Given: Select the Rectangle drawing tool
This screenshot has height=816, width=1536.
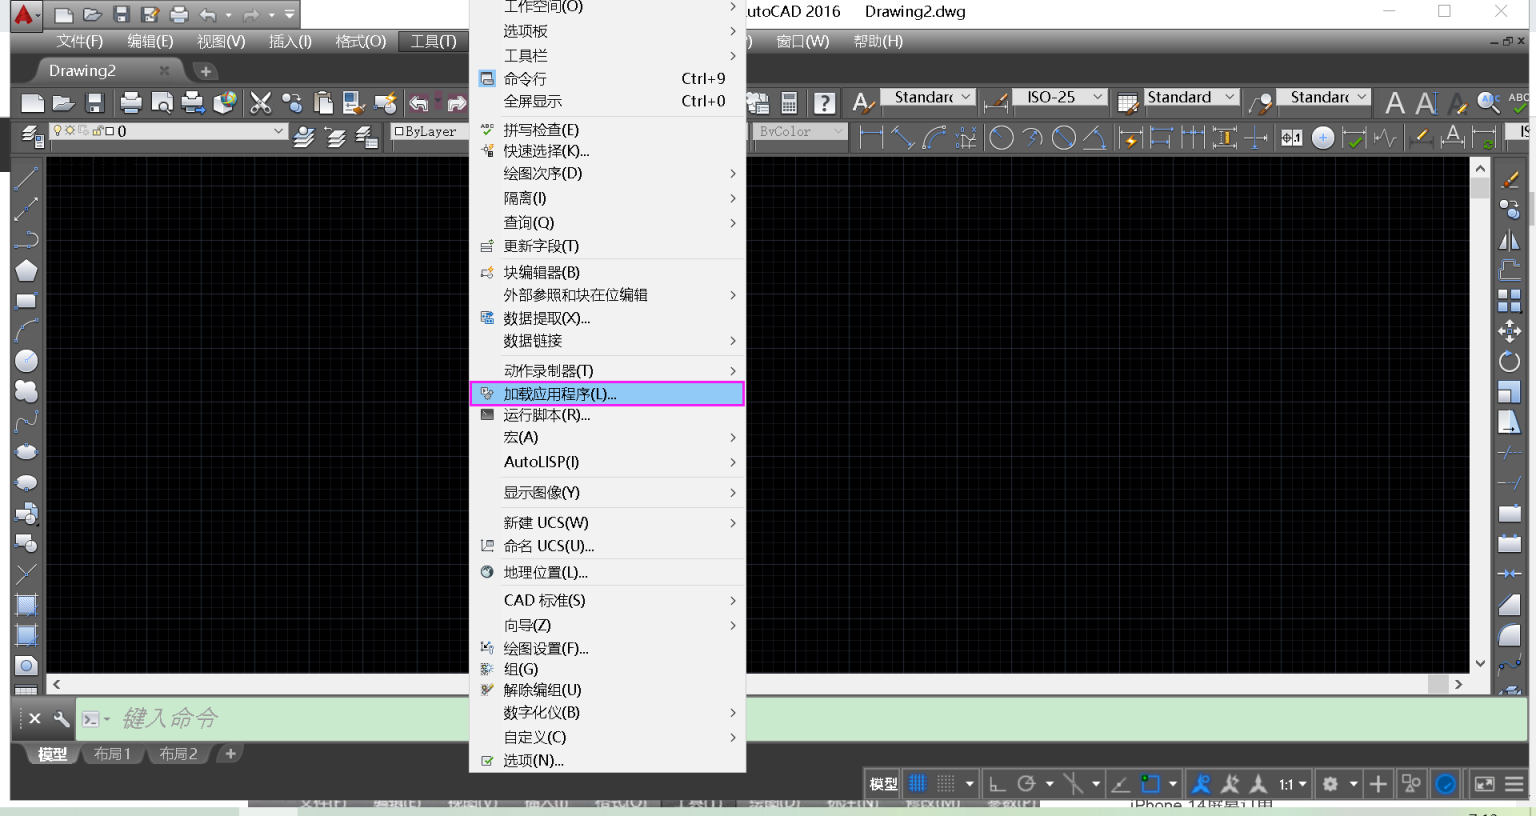Looking at the screenshot, I should pyautogui.click(x=27, y=300).
